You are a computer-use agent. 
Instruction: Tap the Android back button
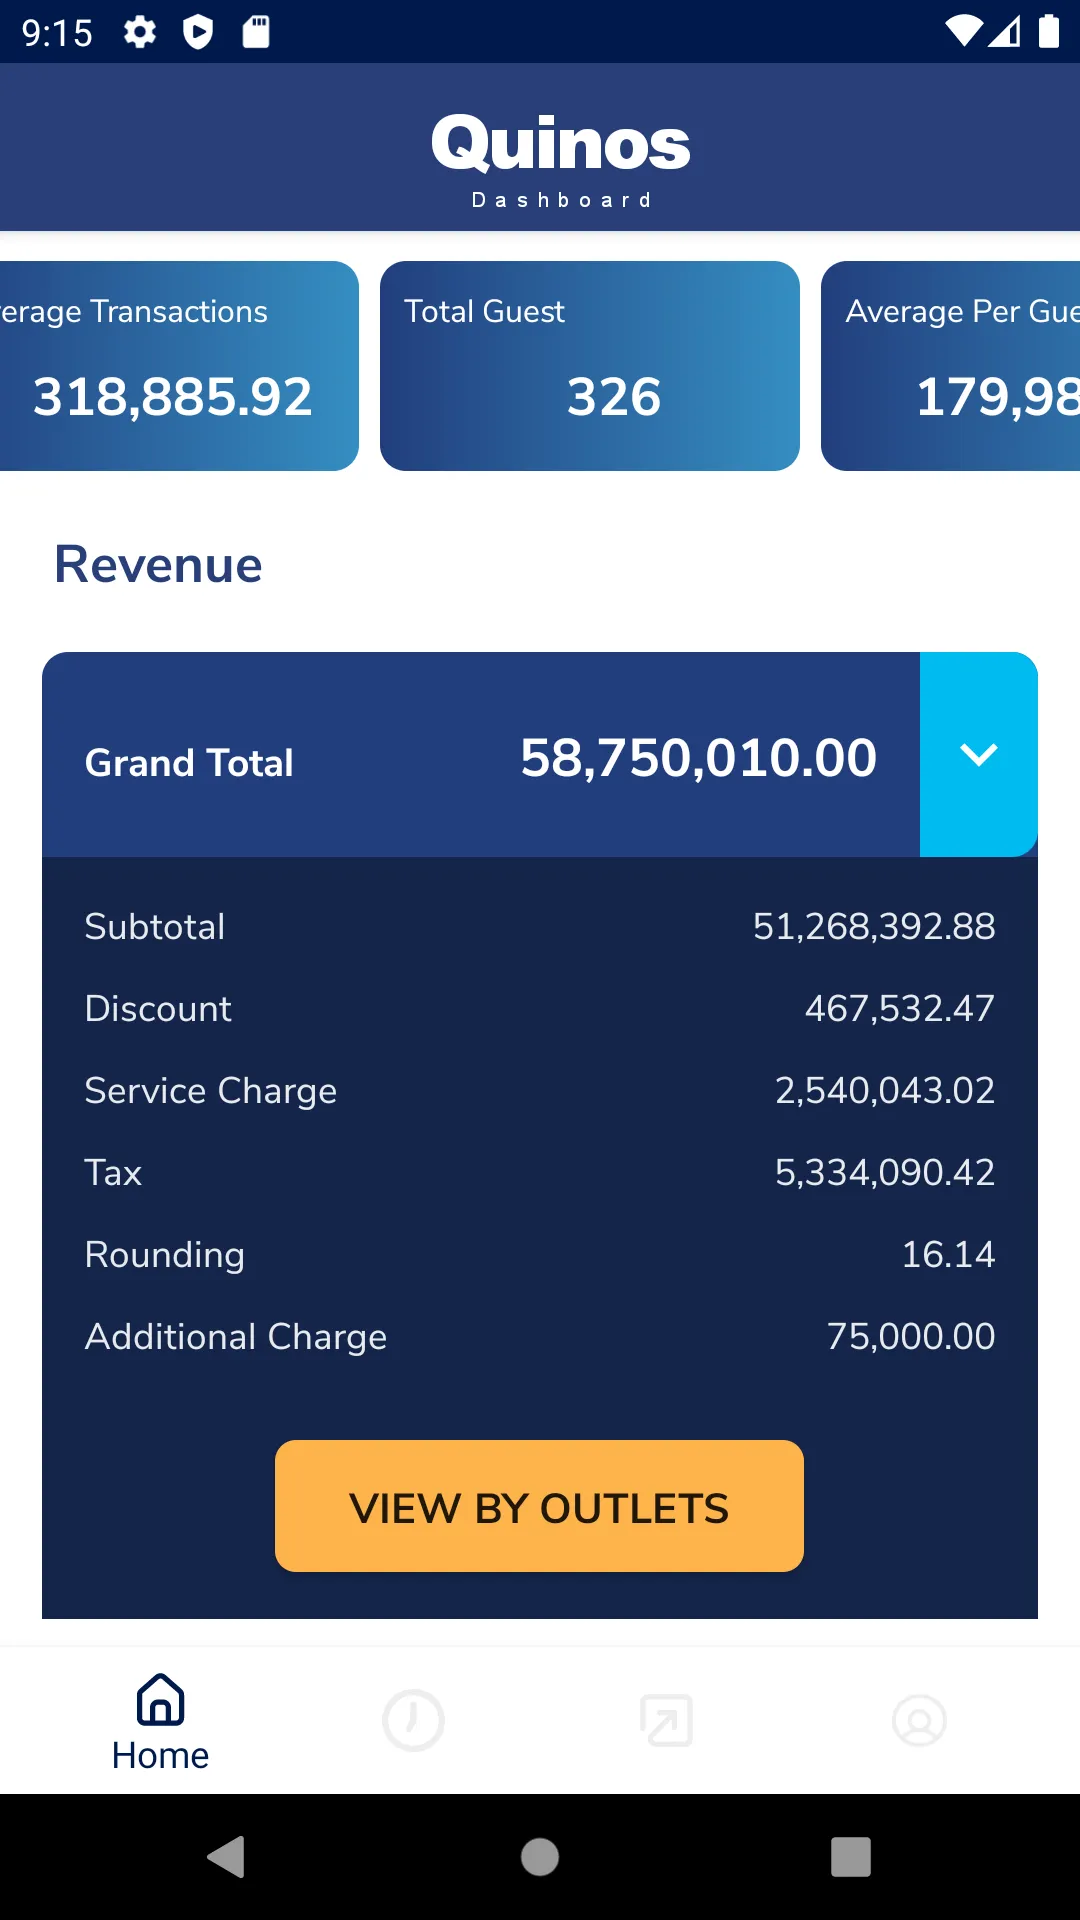pyautogui.click(x=227, y=1857)
